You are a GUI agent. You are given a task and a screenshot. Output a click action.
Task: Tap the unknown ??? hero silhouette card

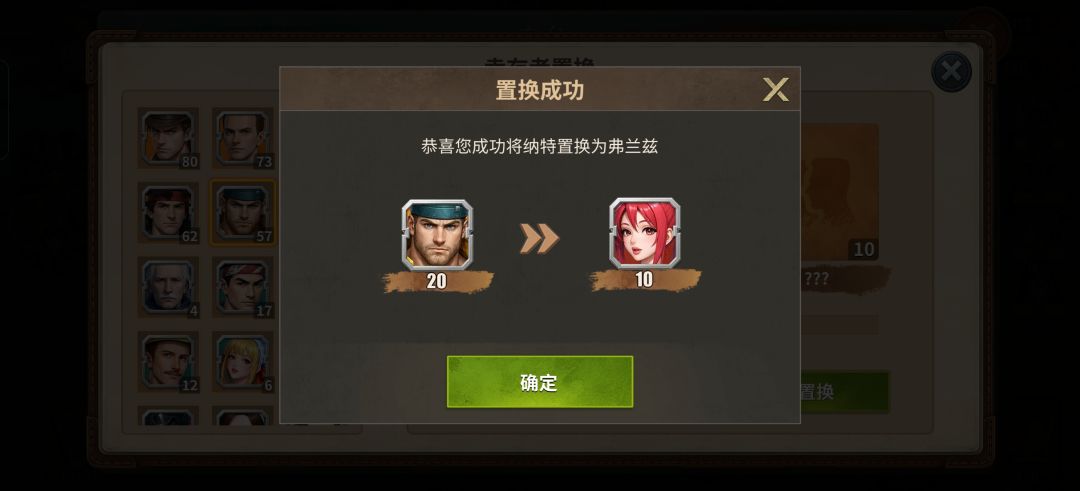[840, 192]
